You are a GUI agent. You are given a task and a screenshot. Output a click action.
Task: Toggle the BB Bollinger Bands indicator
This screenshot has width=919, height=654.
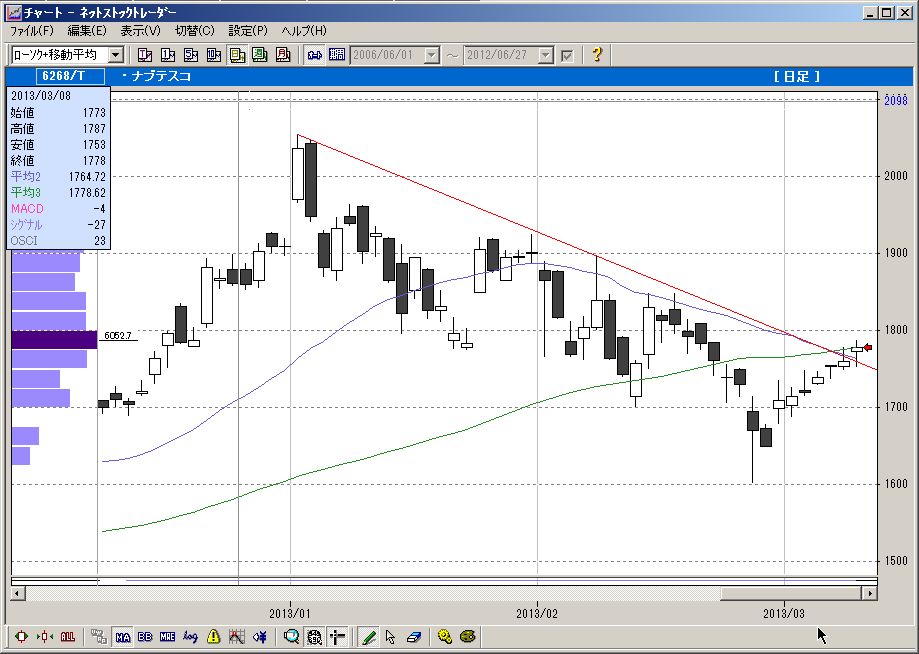pyautogui.click(x=145, y=636)
